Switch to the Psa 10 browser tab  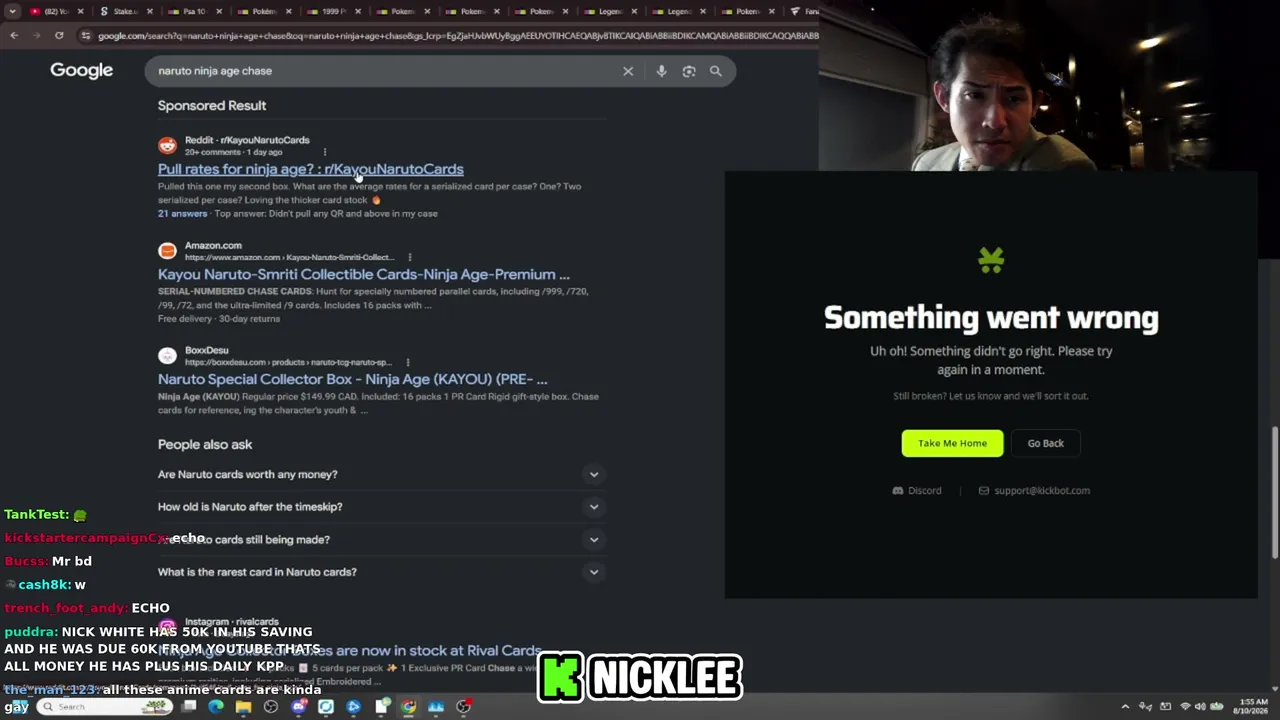tap(195, 11)
